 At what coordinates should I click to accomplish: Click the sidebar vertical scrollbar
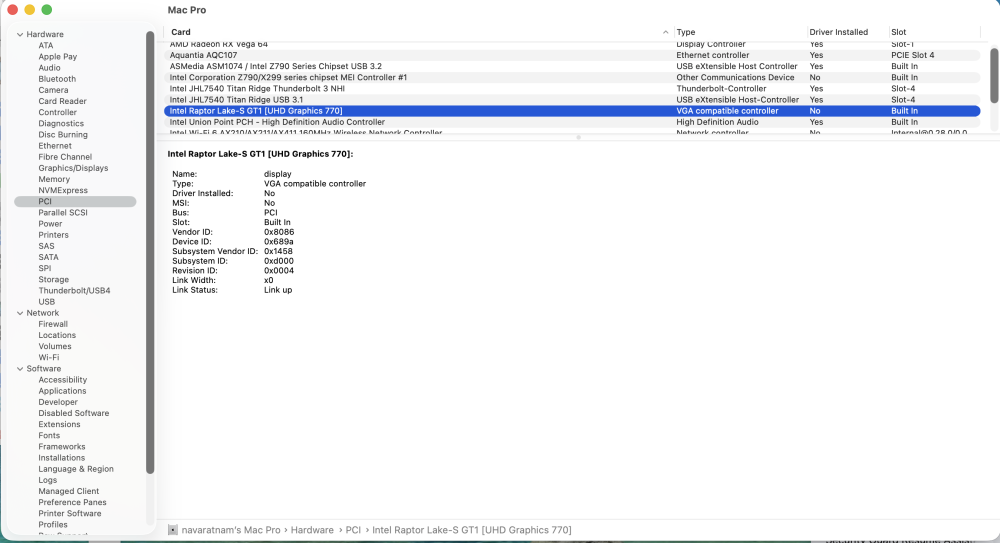point(150,252)
